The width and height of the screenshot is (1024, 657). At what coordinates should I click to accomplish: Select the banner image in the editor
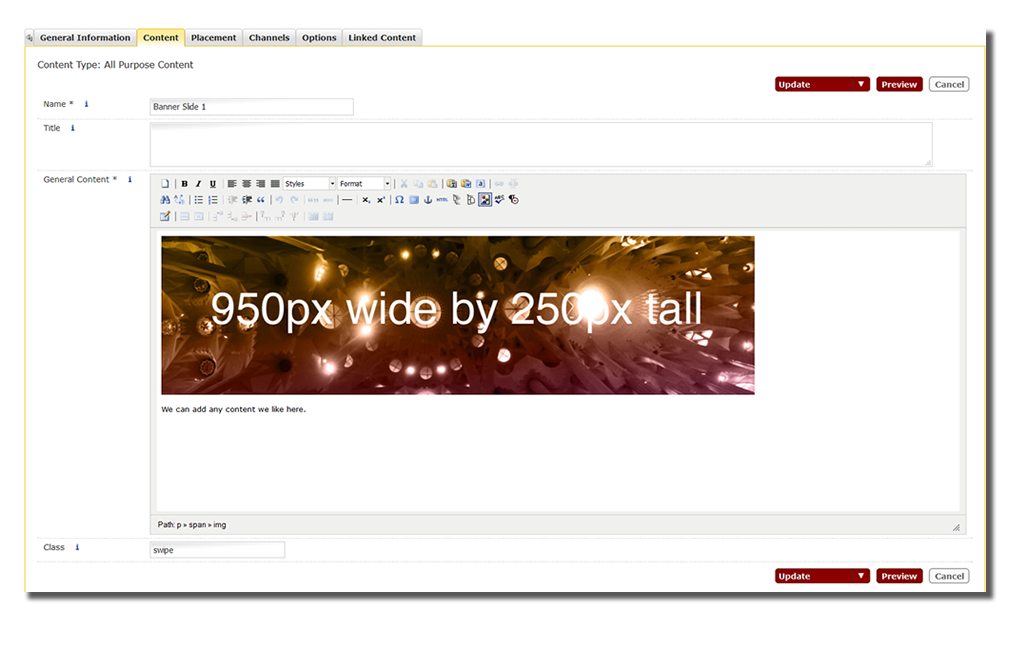[457, 315]
